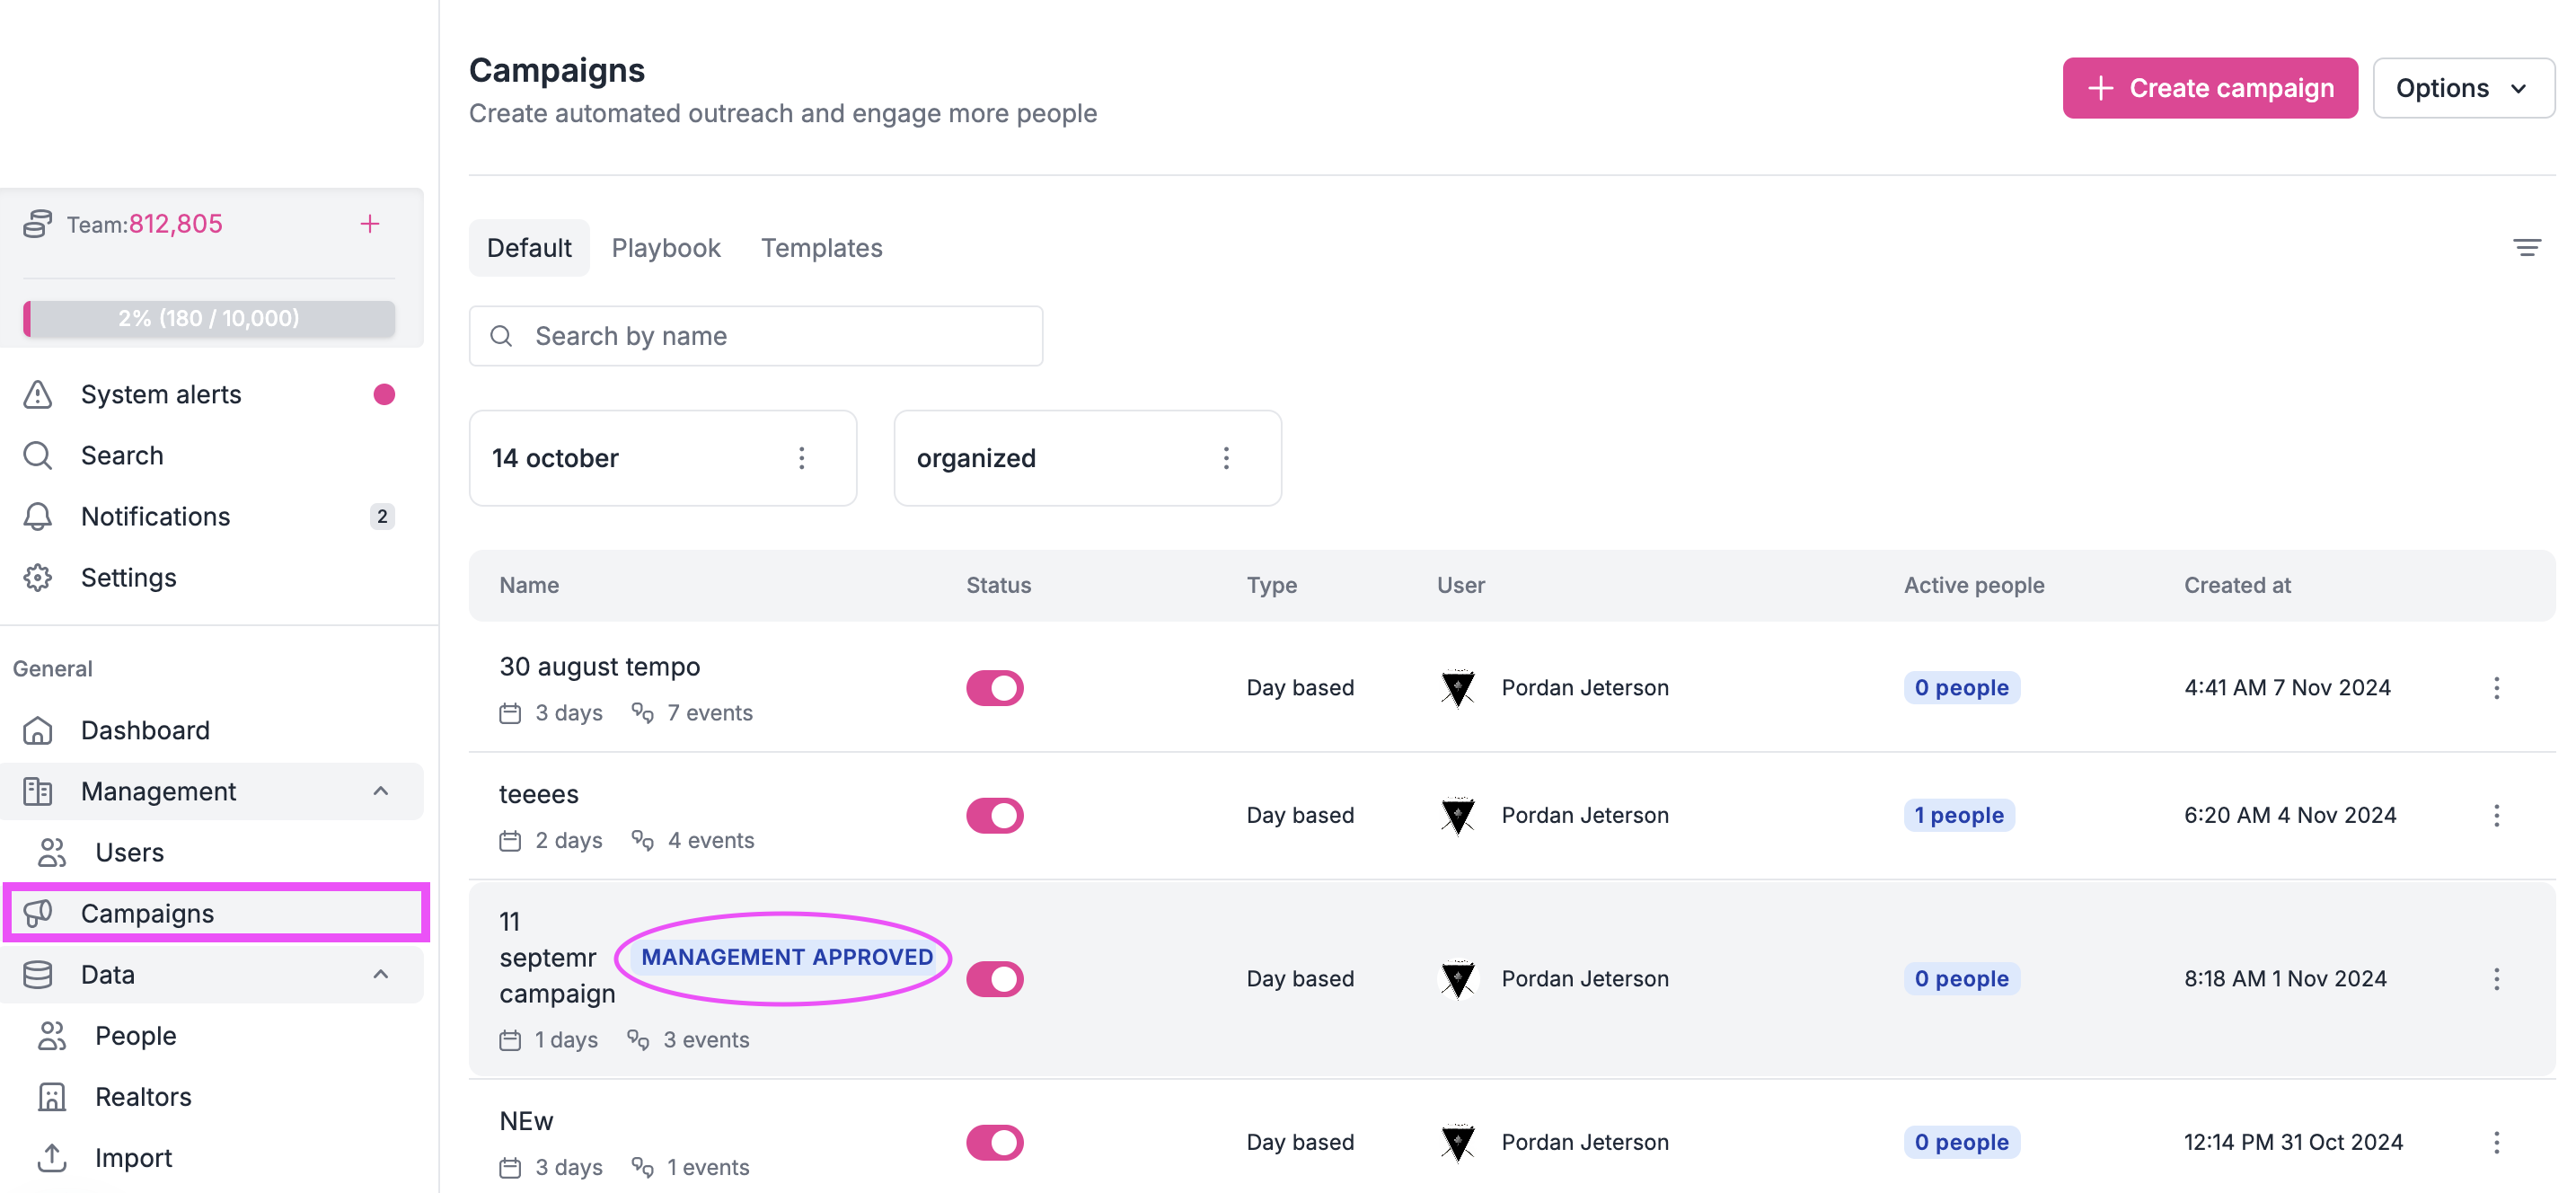The width and height of the screenshot is (2576, 1193).
Task: Click the 0 people badge for NEw
Action: coord(1961,1141)
